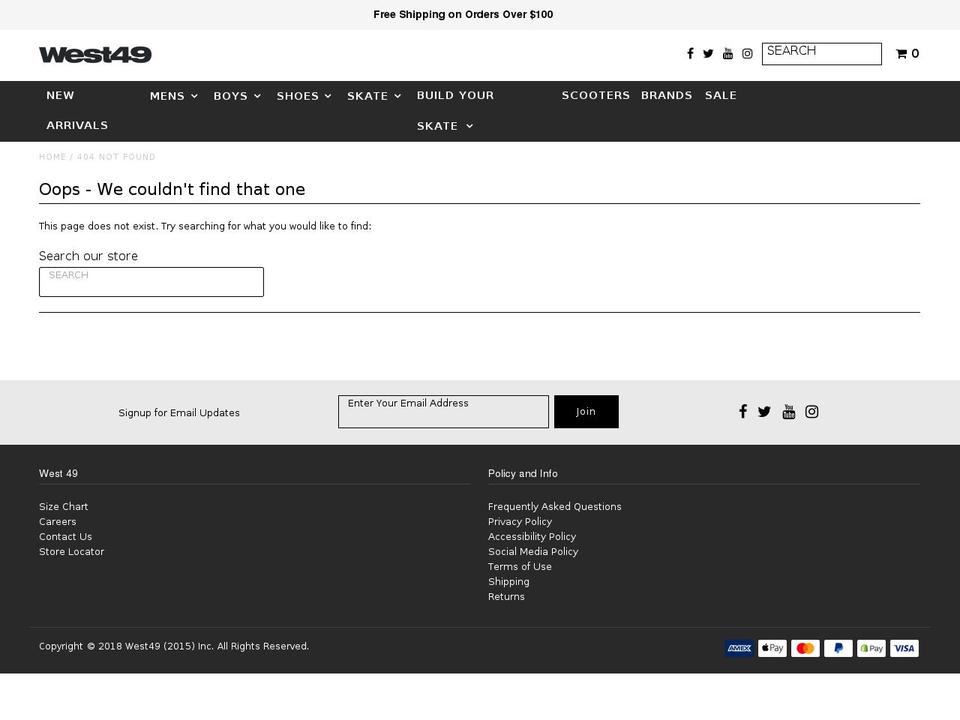This screenshot has height=720, width=960.
Task: Open the Returns link
Action: (x=506, y=596)
